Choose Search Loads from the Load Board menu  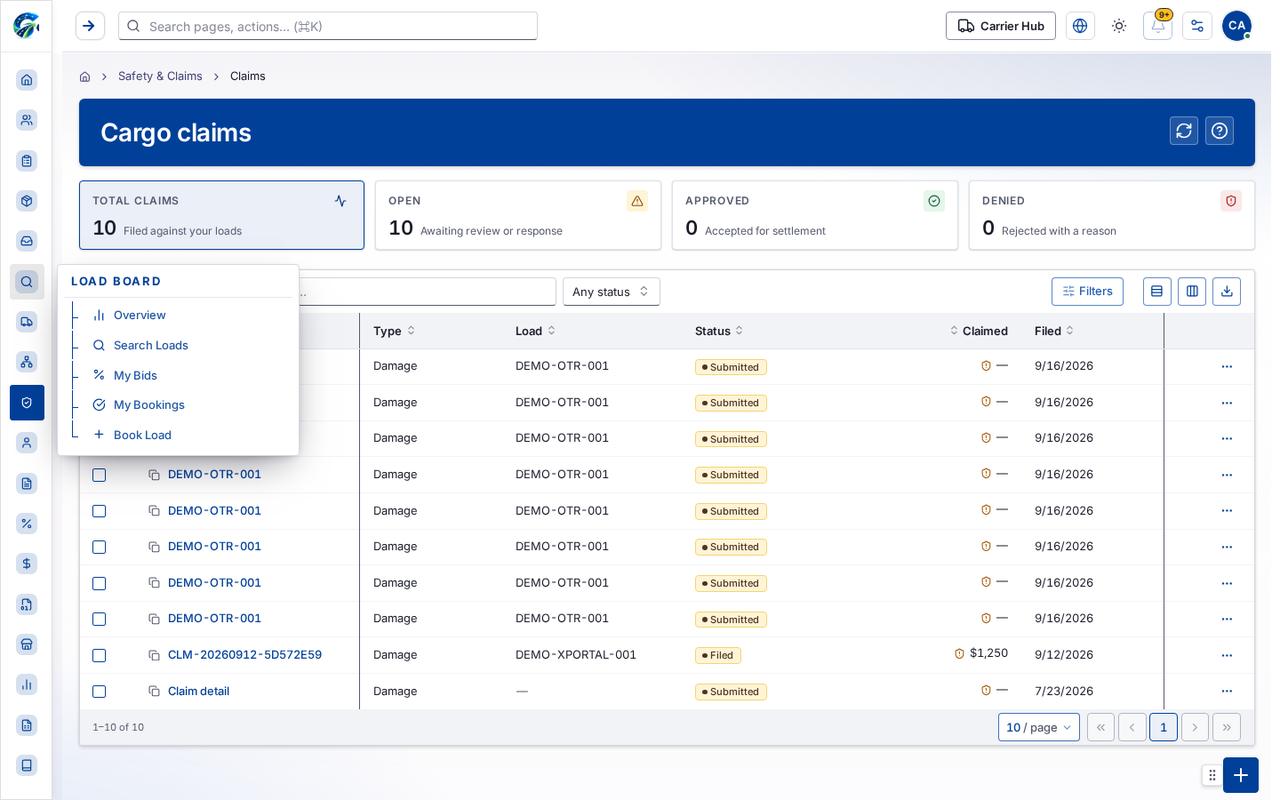[151, 345]
